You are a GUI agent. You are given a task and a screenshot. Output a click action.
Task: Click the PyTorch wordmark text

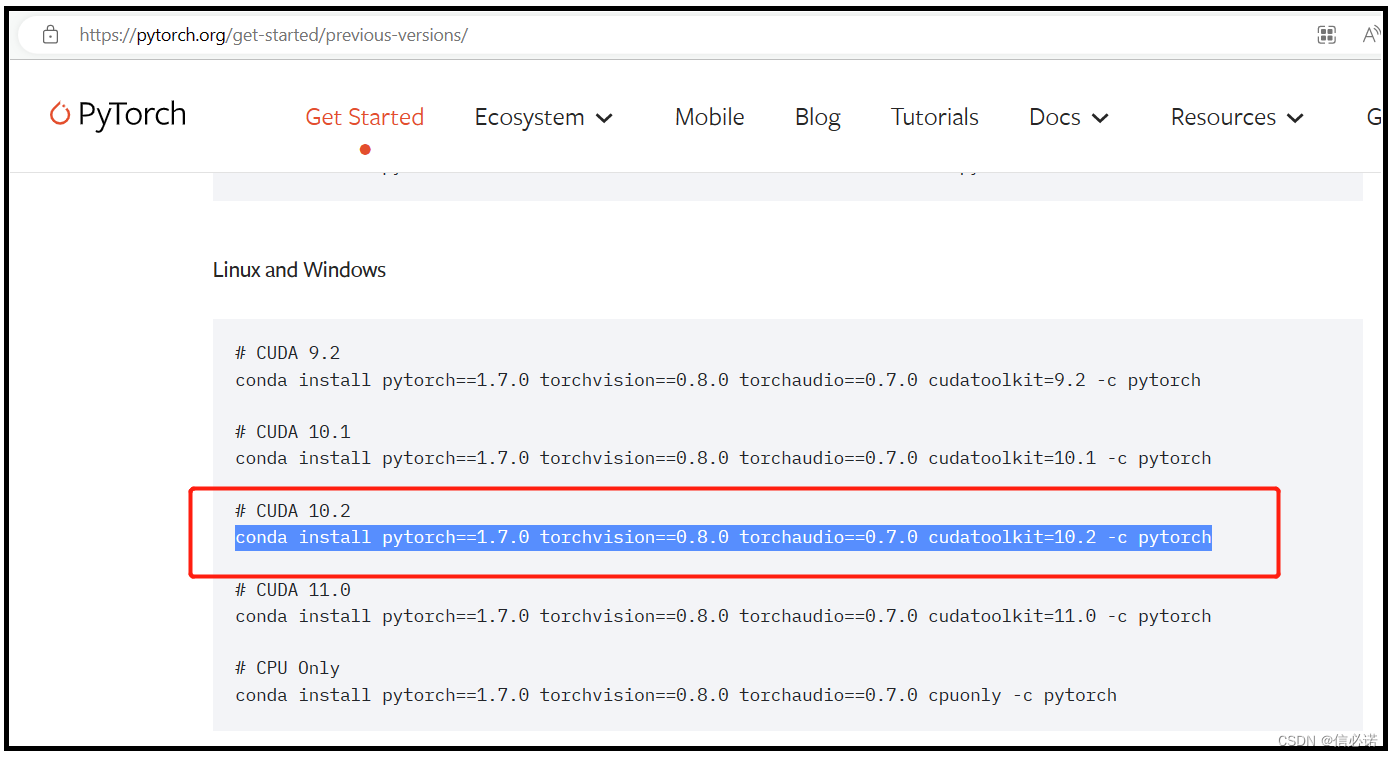(132, 115)
